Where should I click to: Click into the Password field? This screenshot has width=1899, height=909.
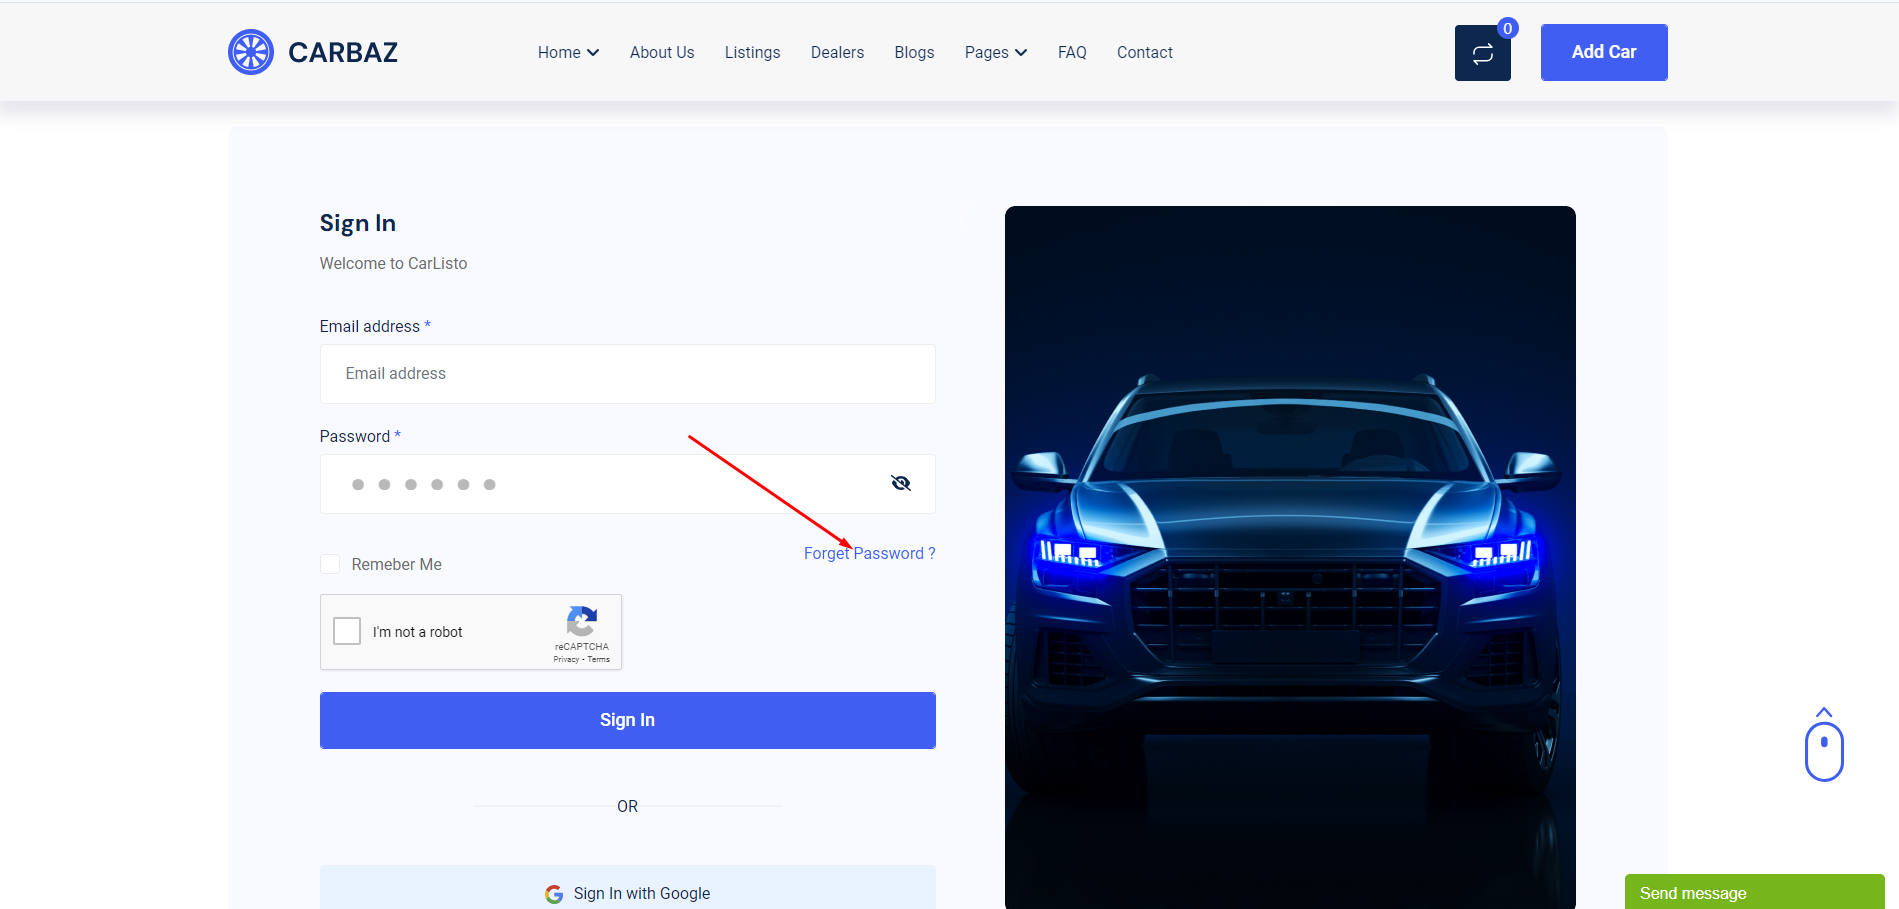point(600,484)
